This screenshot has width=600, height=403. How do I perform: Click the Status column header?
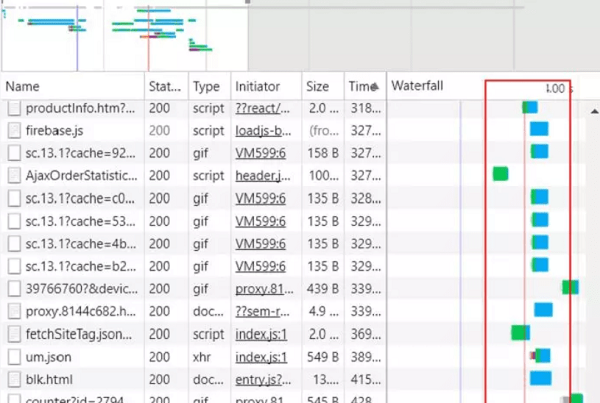(164, 87)
